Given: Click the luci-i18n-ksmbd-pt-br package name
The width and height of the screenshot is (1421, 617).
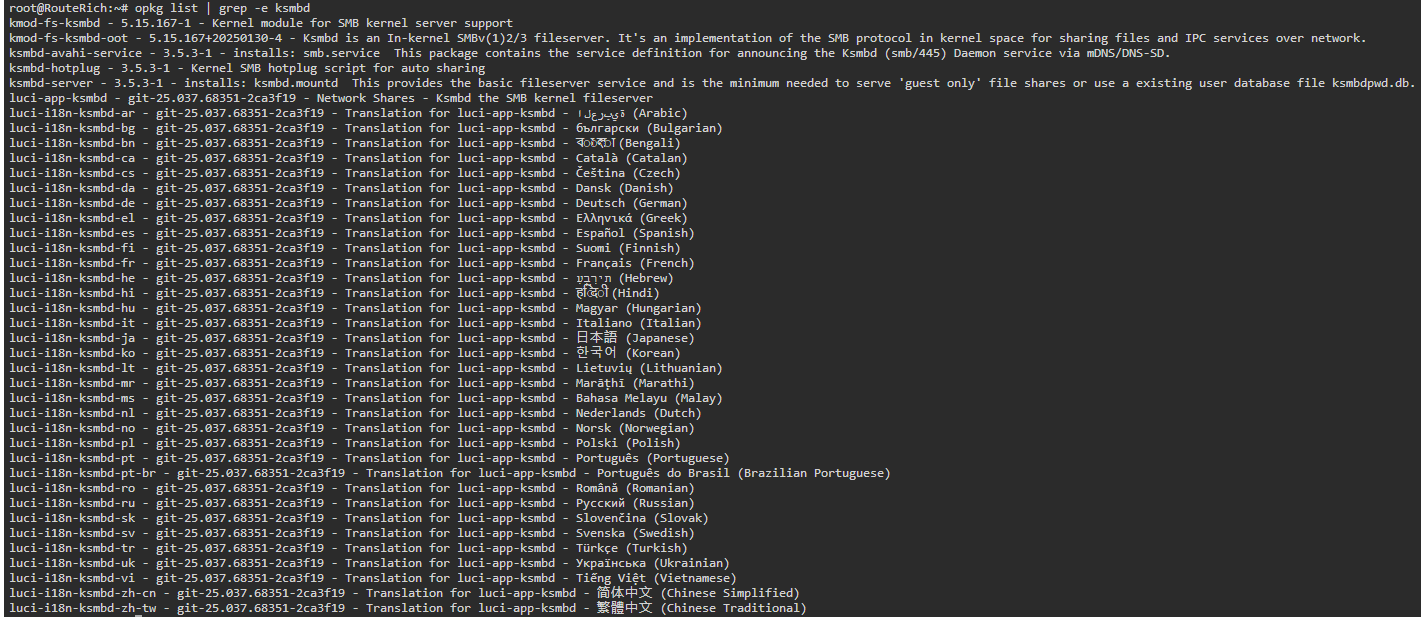Looking at the screenshot, I should point(82,473).
